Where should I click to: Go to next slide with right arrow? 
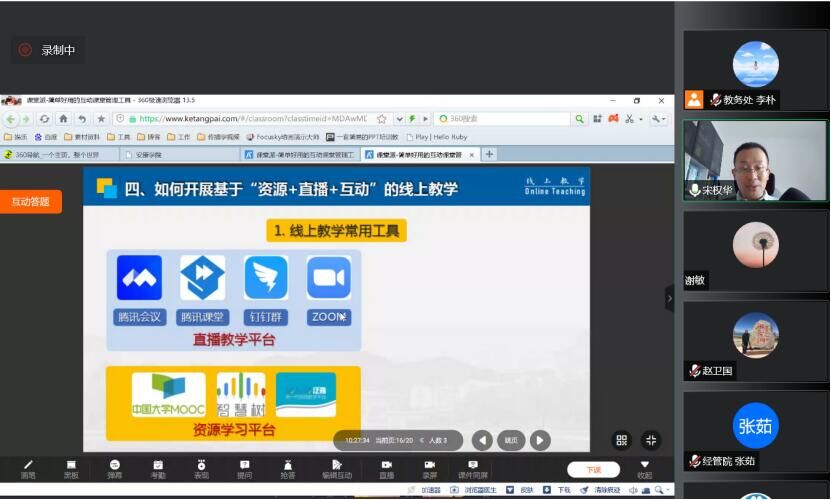coord(540,440)
